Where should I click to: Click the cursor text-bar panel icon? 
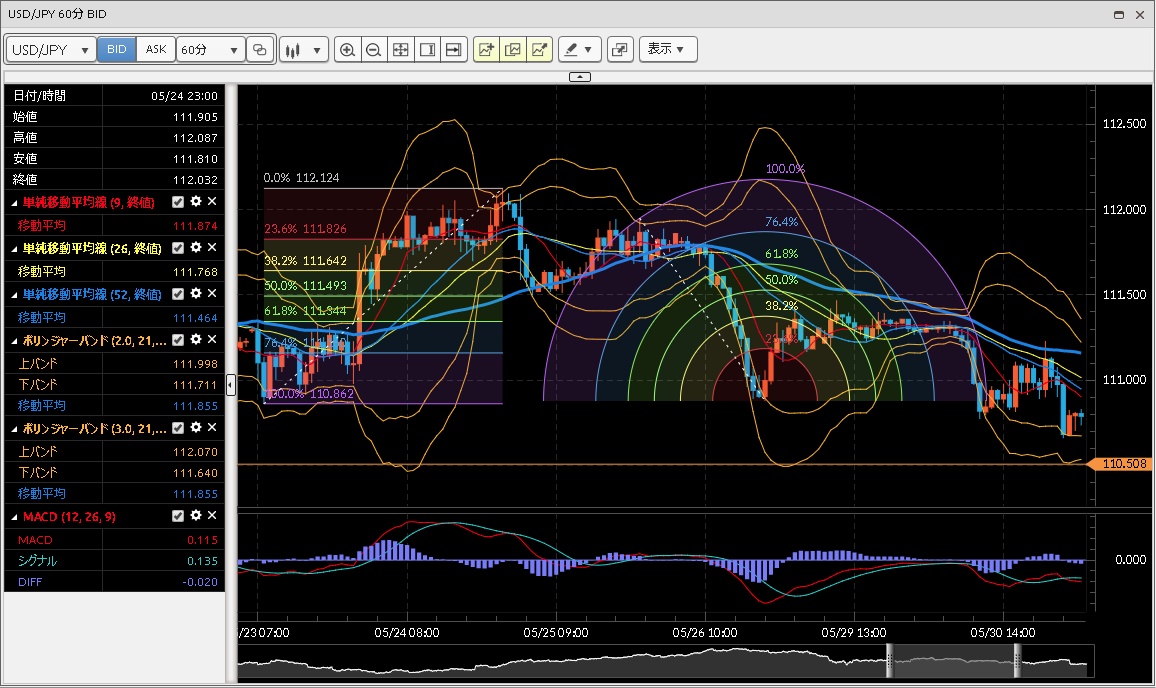[x=427, y=49]
